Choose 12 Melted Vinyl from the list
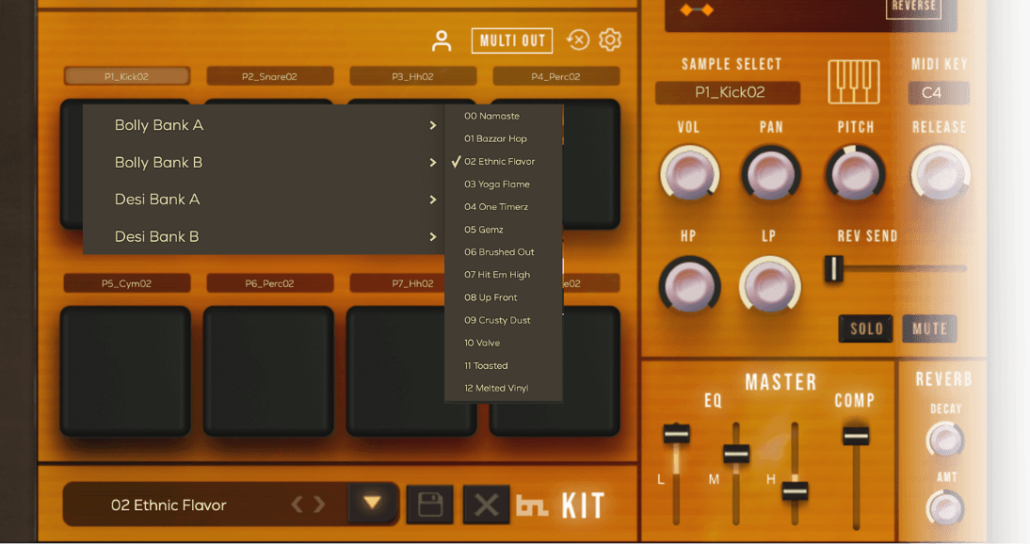Image resolution: width=1030 pixels, height=544 pixels. 496,388
